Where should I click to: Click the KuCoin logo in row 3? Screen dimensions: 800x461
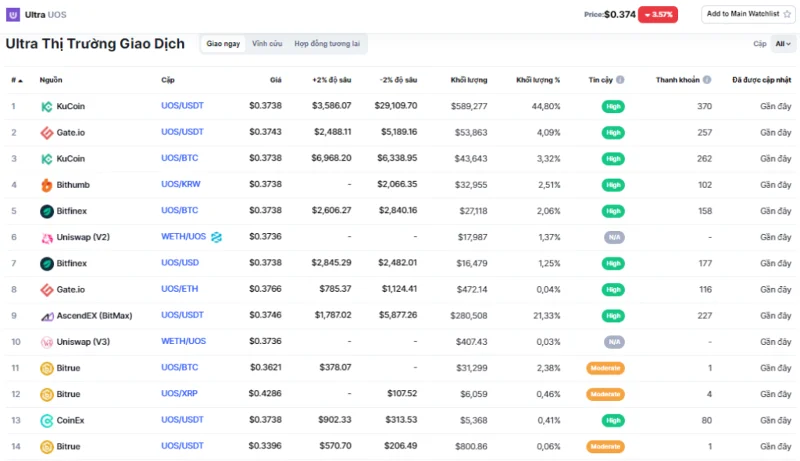tap(46, 159)
